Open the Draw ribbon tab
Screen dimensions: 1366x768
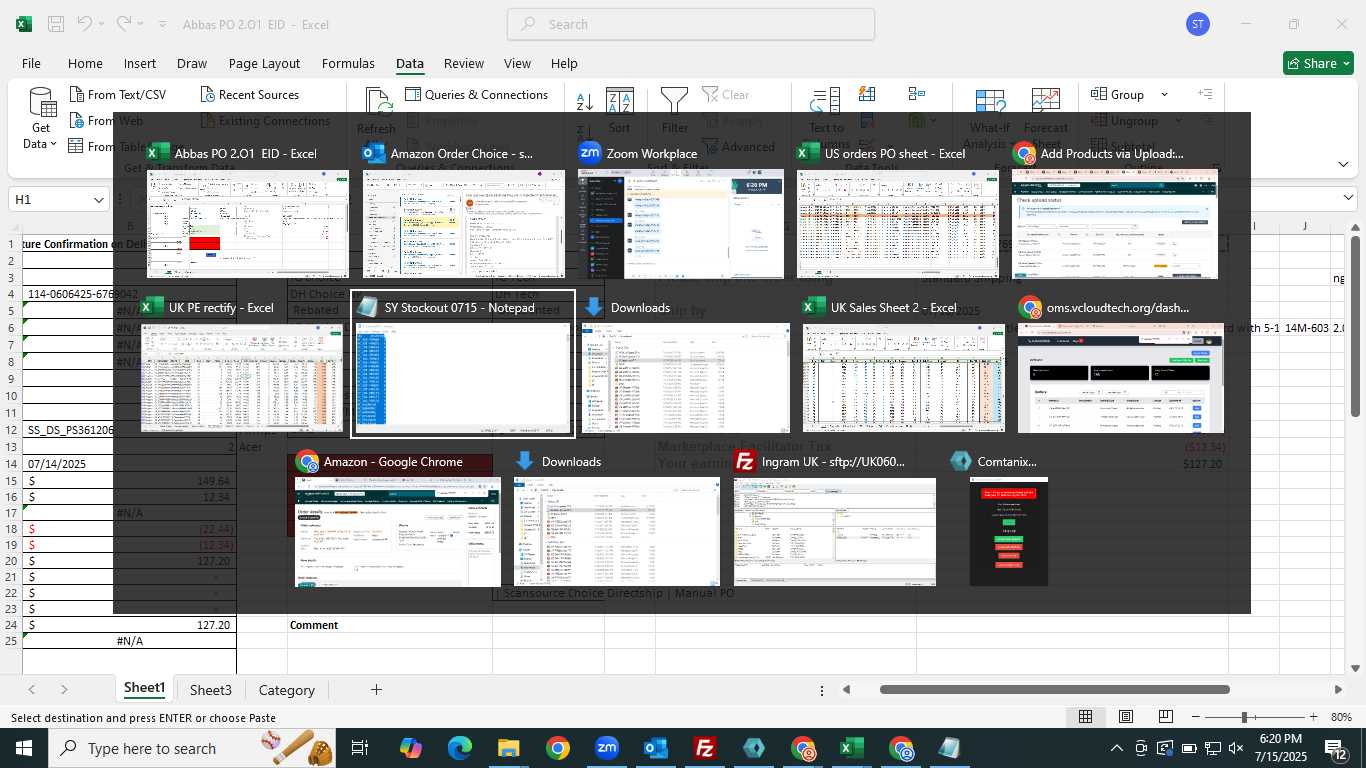[192, 63]
